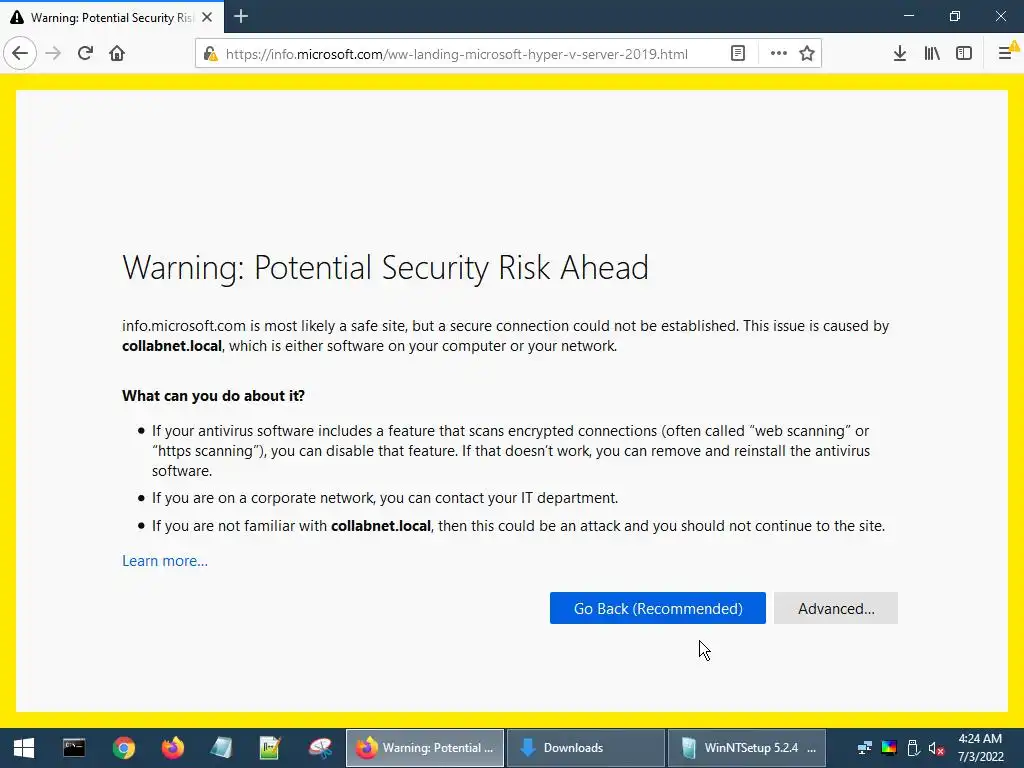Toggle the sidebar panel icon

[964, 54]
